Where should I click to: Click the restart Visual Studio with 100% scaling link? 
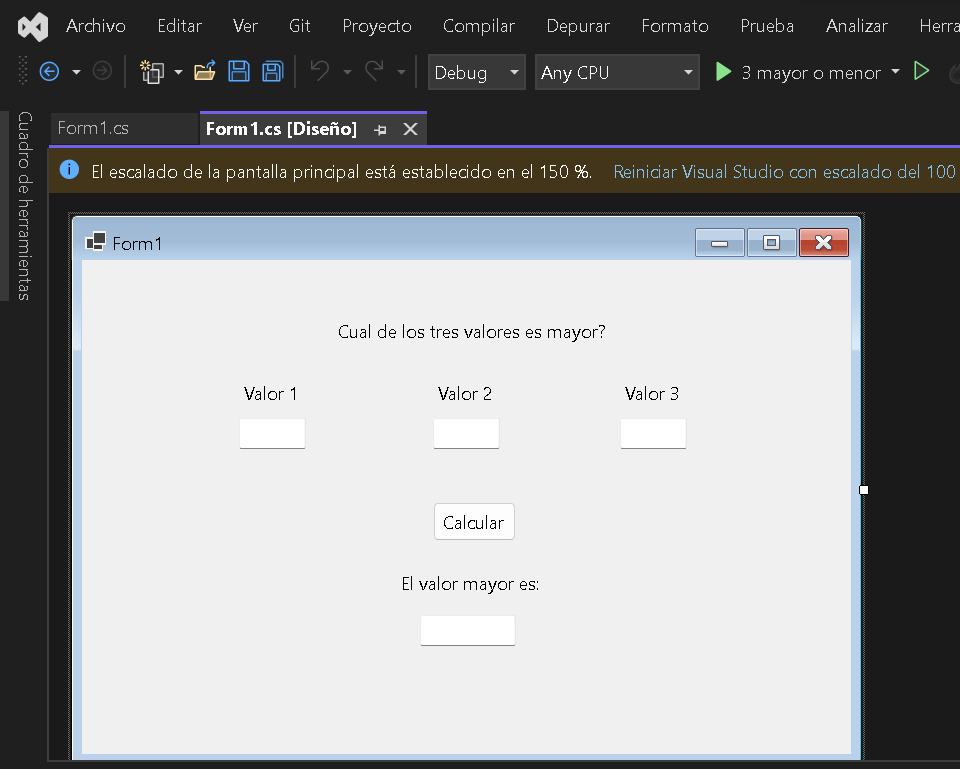pos(785,172)
